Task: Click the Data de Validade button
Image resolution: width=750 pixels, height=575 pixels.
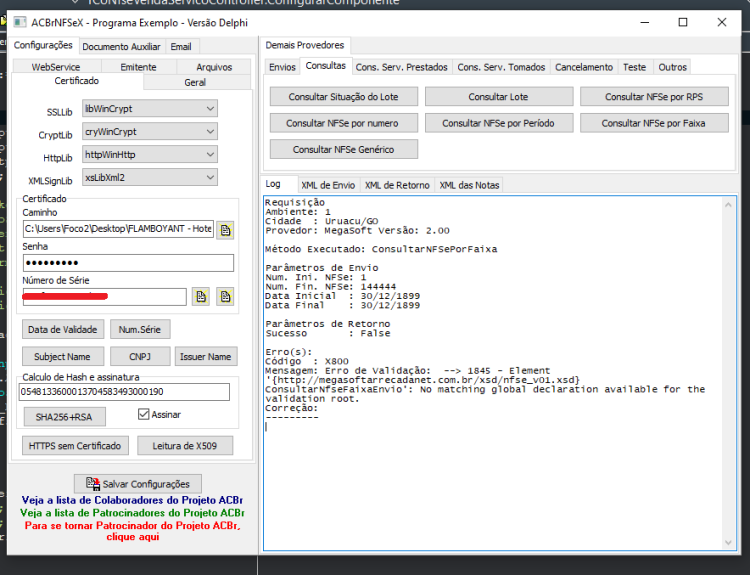Action: pyautogui.click(x=63, y=329)
